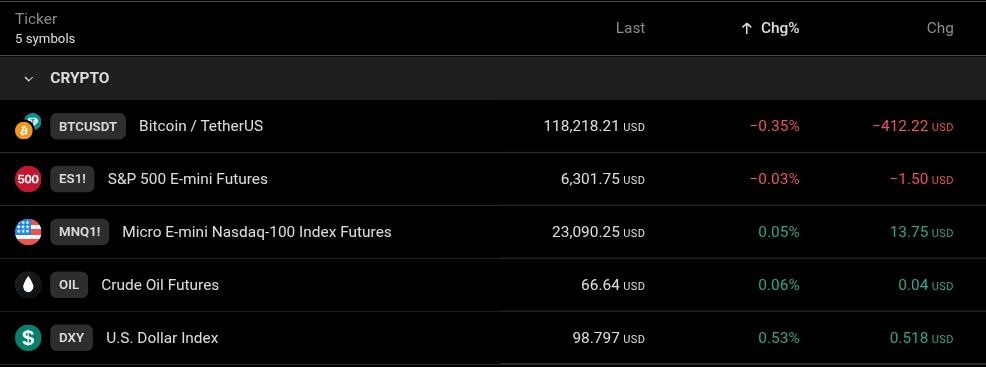986x367 pixels.
Task: Select the OIL symbol badge
Action: click(x=69, y=285)
